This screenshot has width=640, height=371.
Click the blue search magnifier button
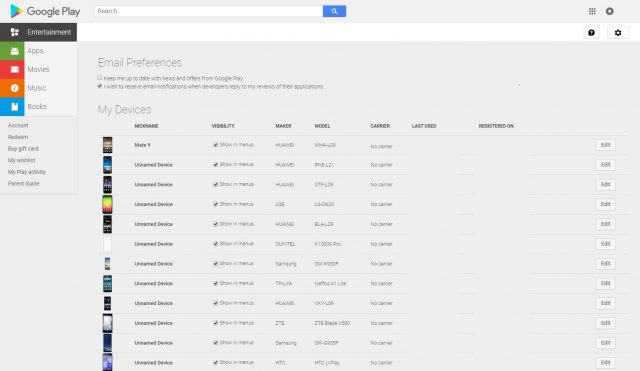click(x=334, y=11)
